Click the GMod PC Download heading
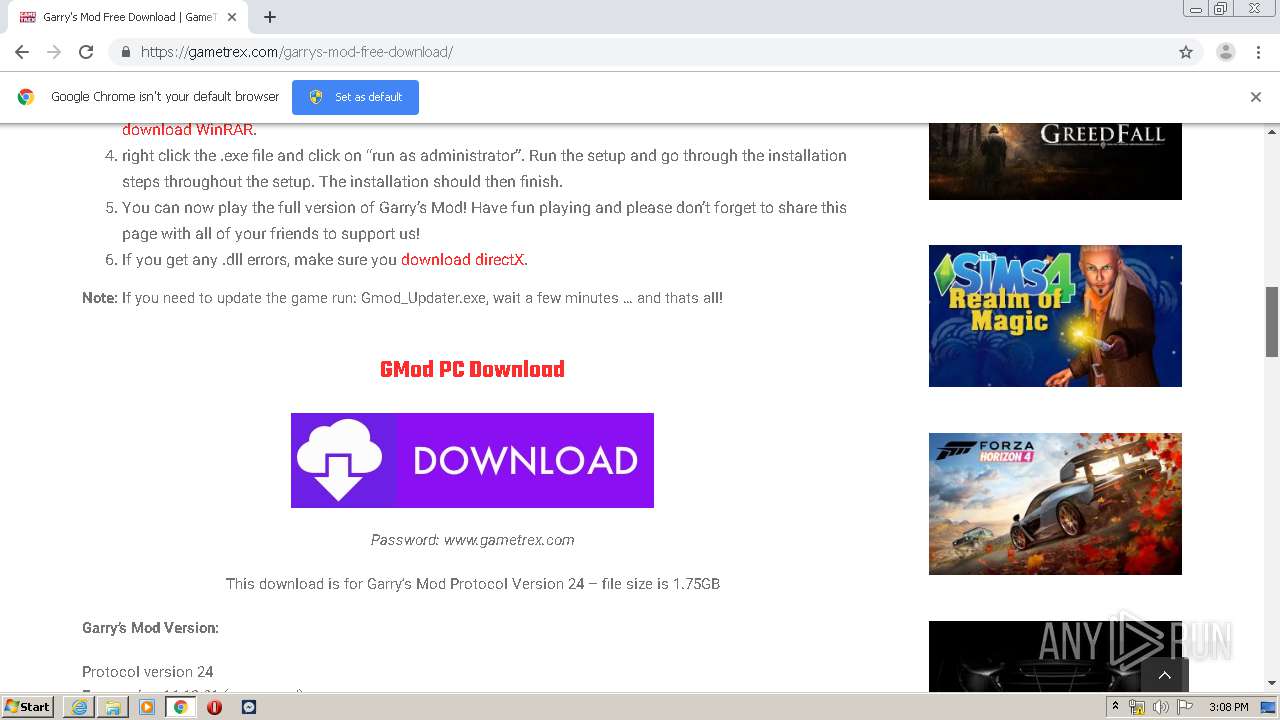This screenshot has width=1280, height=720. coord(472,369)
